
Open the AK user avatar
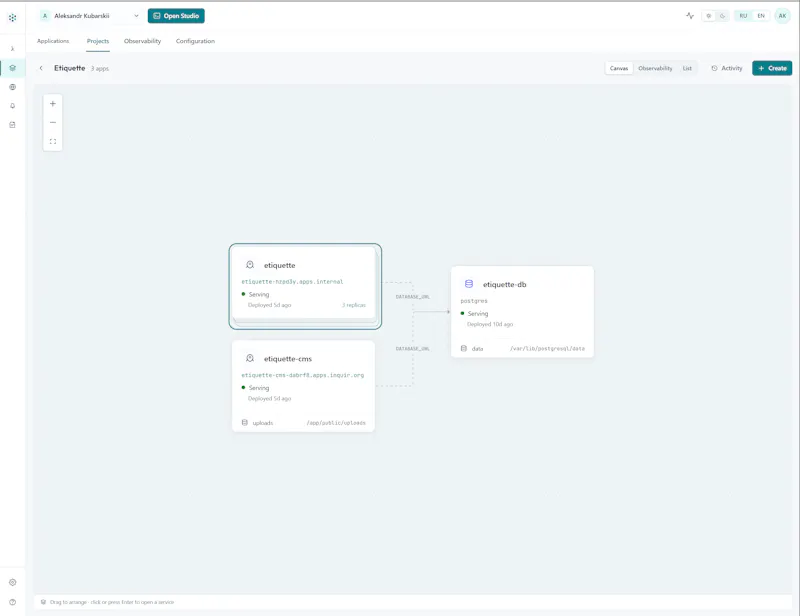[x=782, y=16]
